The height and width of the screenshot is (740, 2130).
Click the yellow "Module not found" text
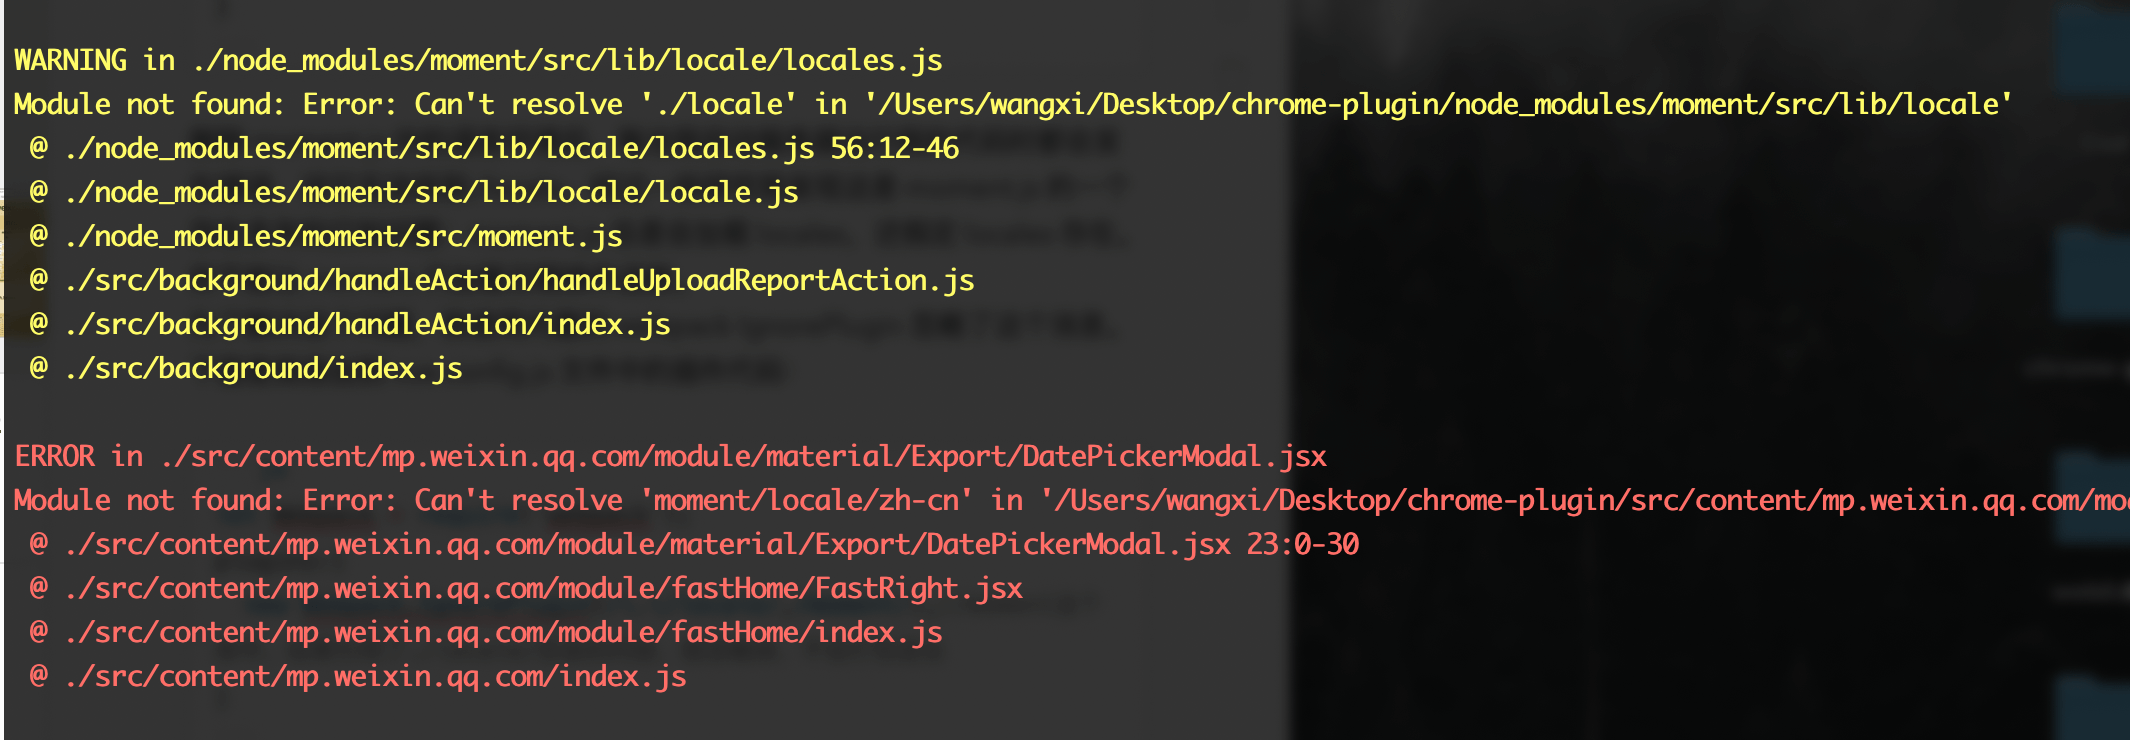click(x=150, y=105)
